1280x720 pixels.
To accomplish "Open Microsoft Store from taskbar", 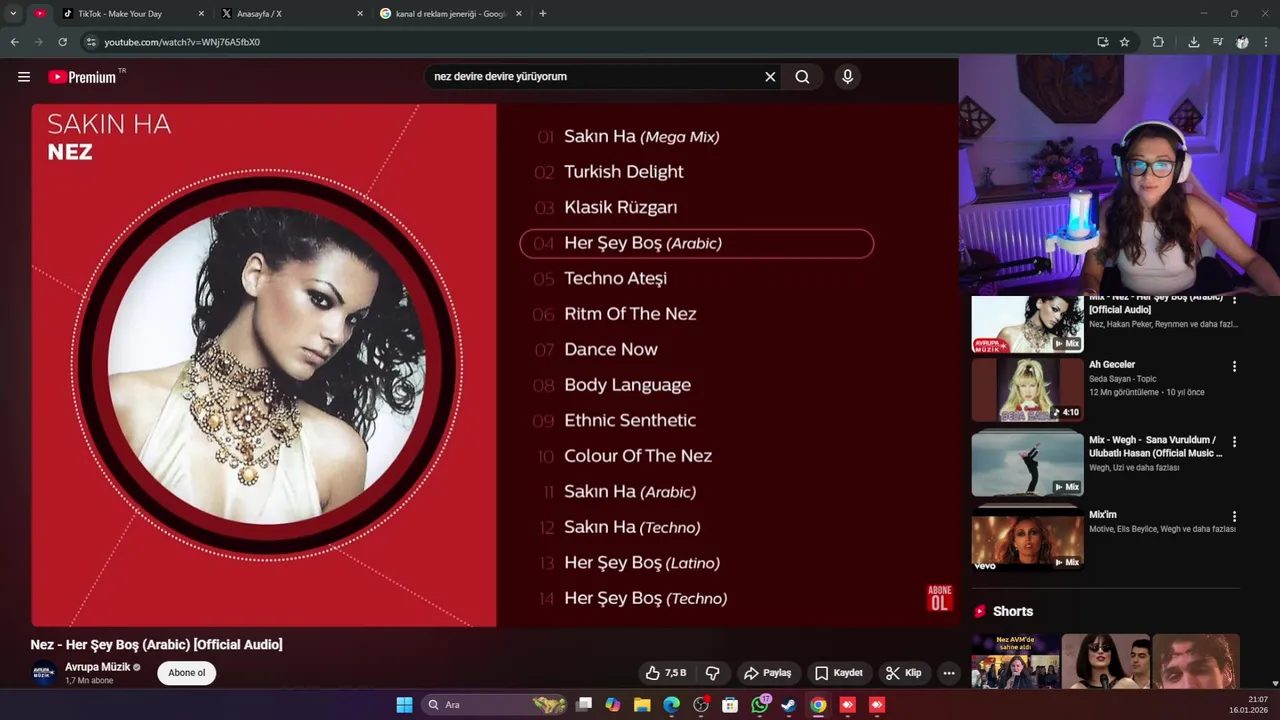I will pyautogui.click(x=730, y=705).
